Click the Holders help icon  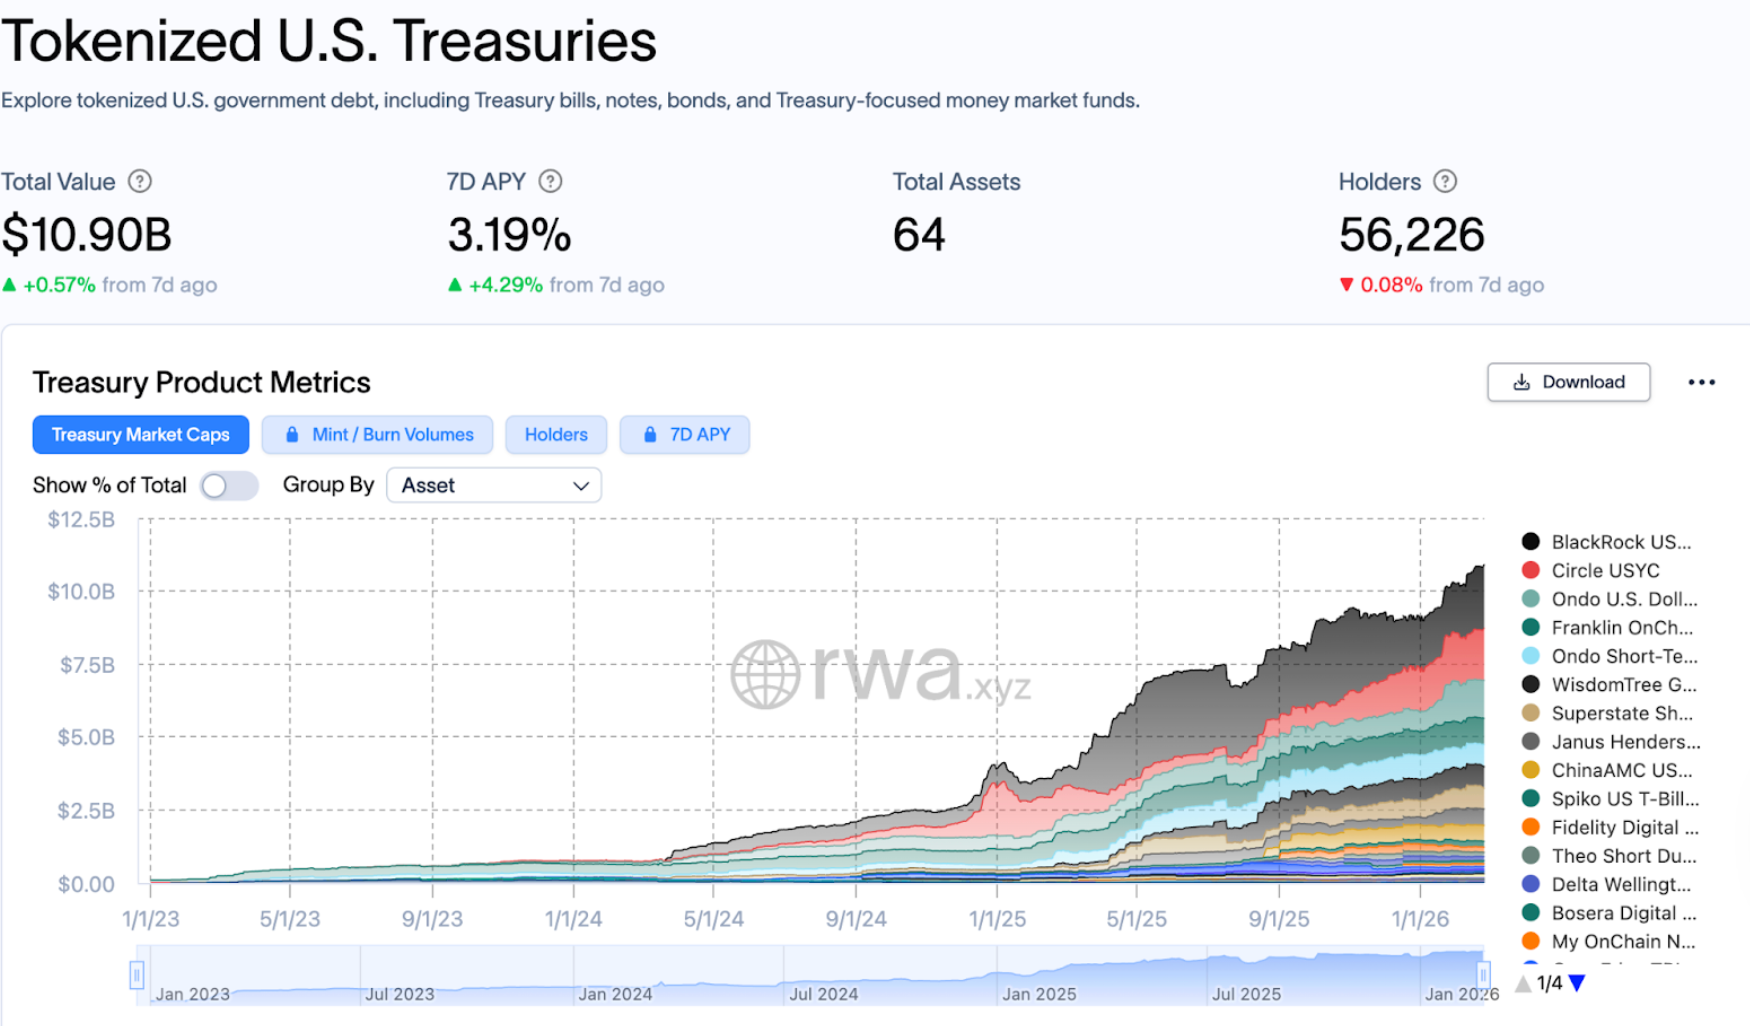(1445, 181)
